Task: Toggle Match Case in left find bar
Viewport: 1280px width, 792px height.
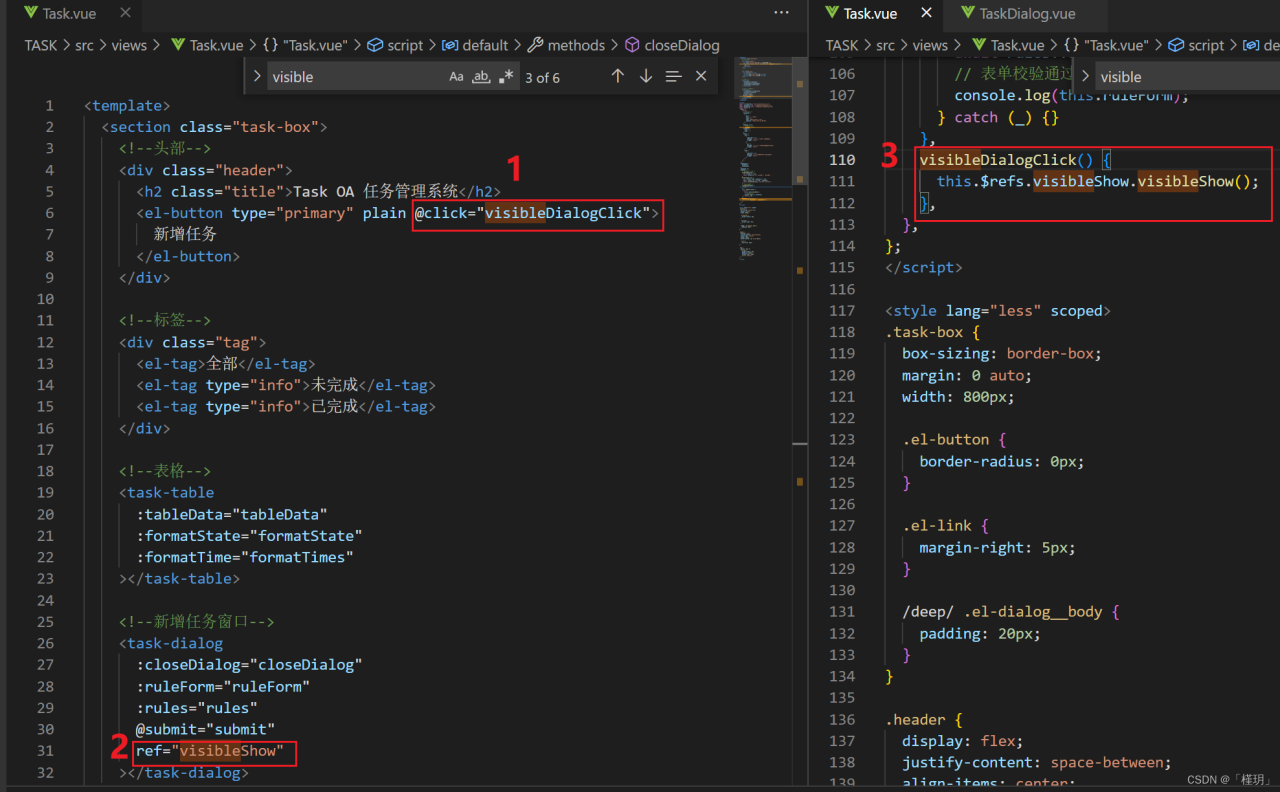Action: click(x=456, y=77)
